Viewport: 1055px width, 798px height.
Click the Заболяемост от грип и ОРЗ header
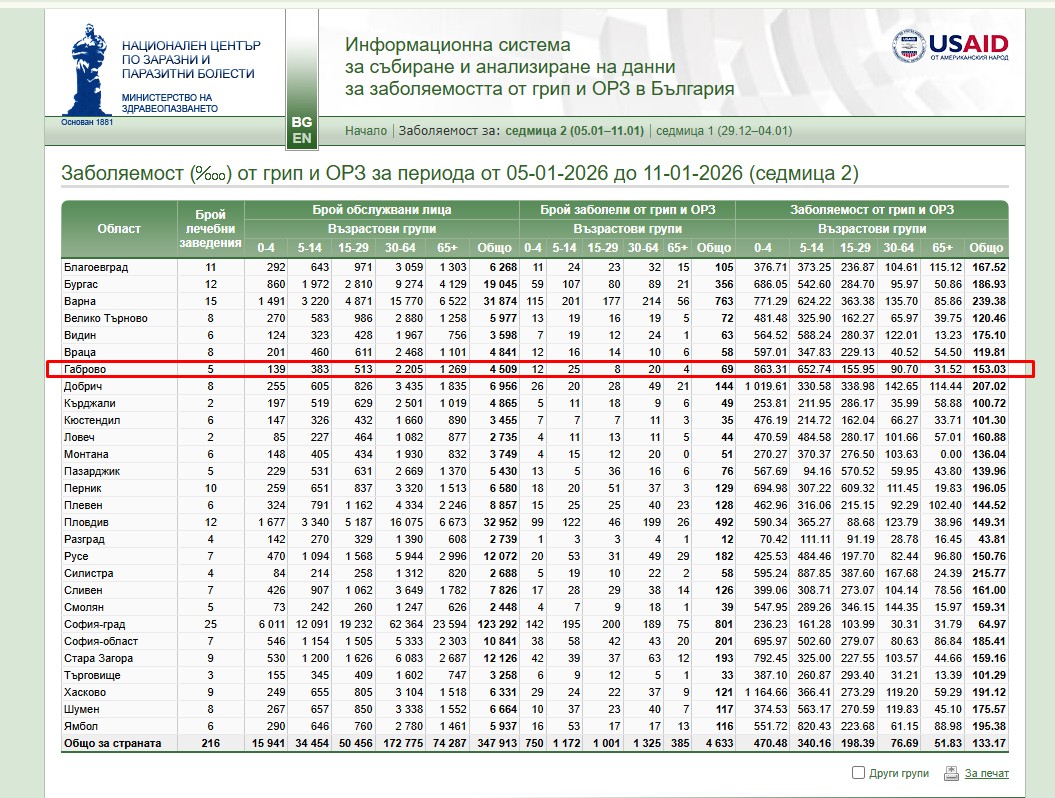[871, 210]
